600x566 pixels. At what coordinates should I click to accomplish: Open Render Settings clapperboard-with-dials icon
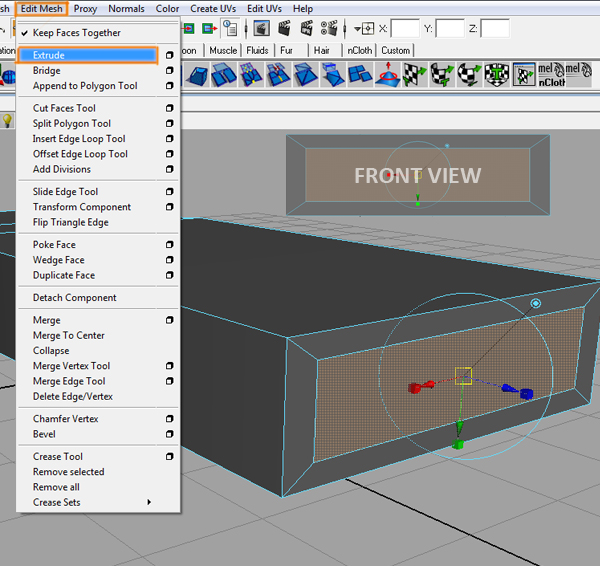329,28
